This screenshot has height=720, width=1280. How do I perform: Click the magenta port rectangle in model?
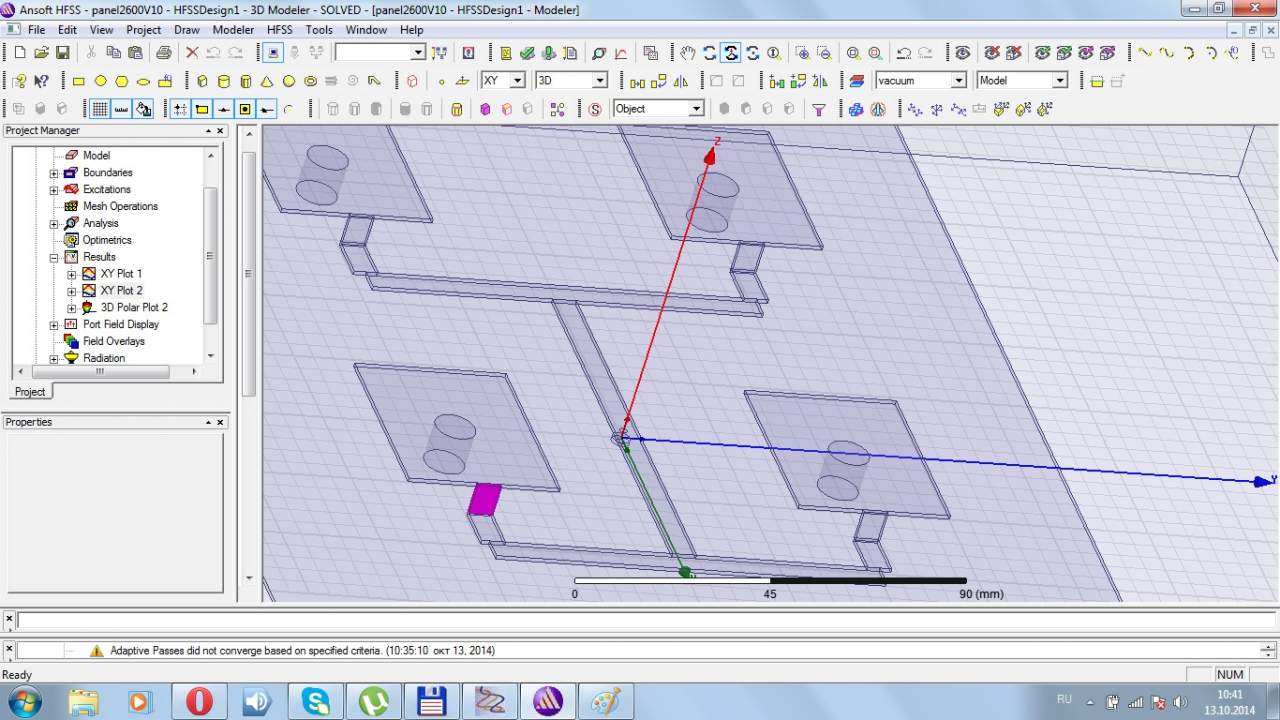485,498
